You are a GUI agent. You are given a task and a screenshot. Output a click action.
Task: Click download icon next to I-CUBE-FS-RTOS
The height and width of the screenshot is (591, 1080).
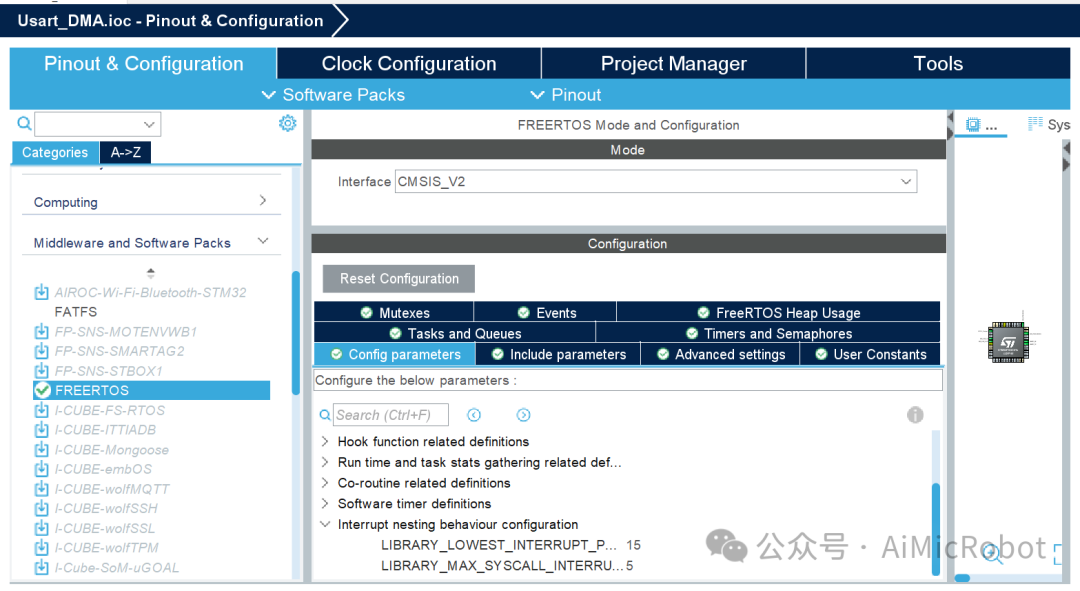point(41,410)
